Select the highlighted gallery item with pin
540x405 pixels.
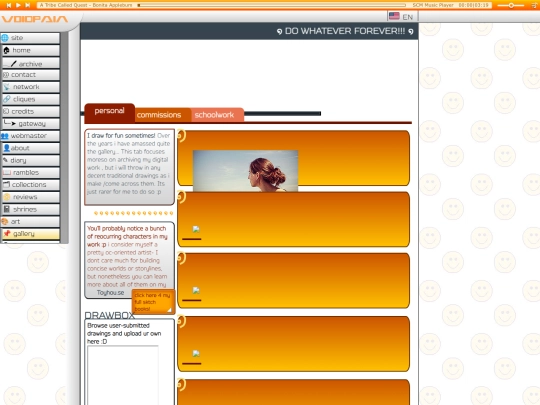coord(30,234)
